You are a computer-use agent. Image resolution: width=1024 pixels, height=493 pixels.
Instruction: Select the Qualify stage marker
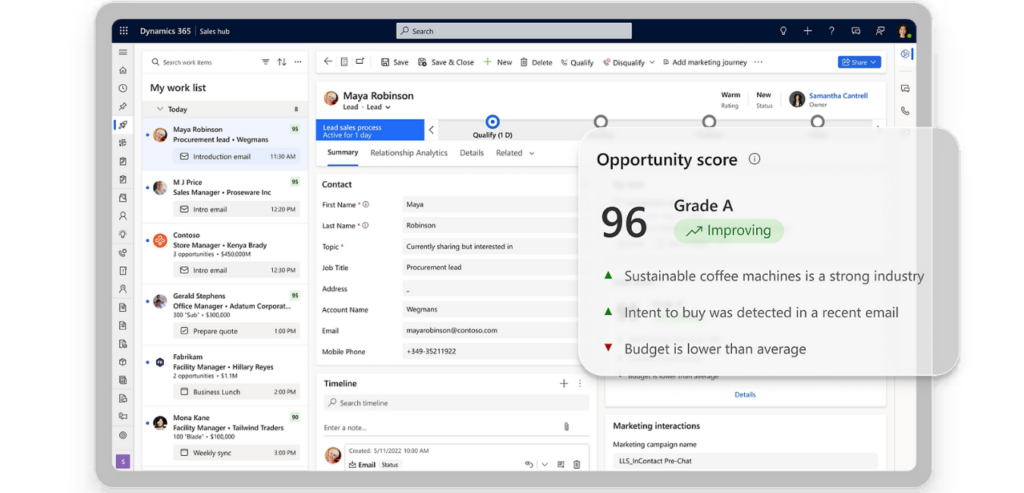(x=492, y=121)
